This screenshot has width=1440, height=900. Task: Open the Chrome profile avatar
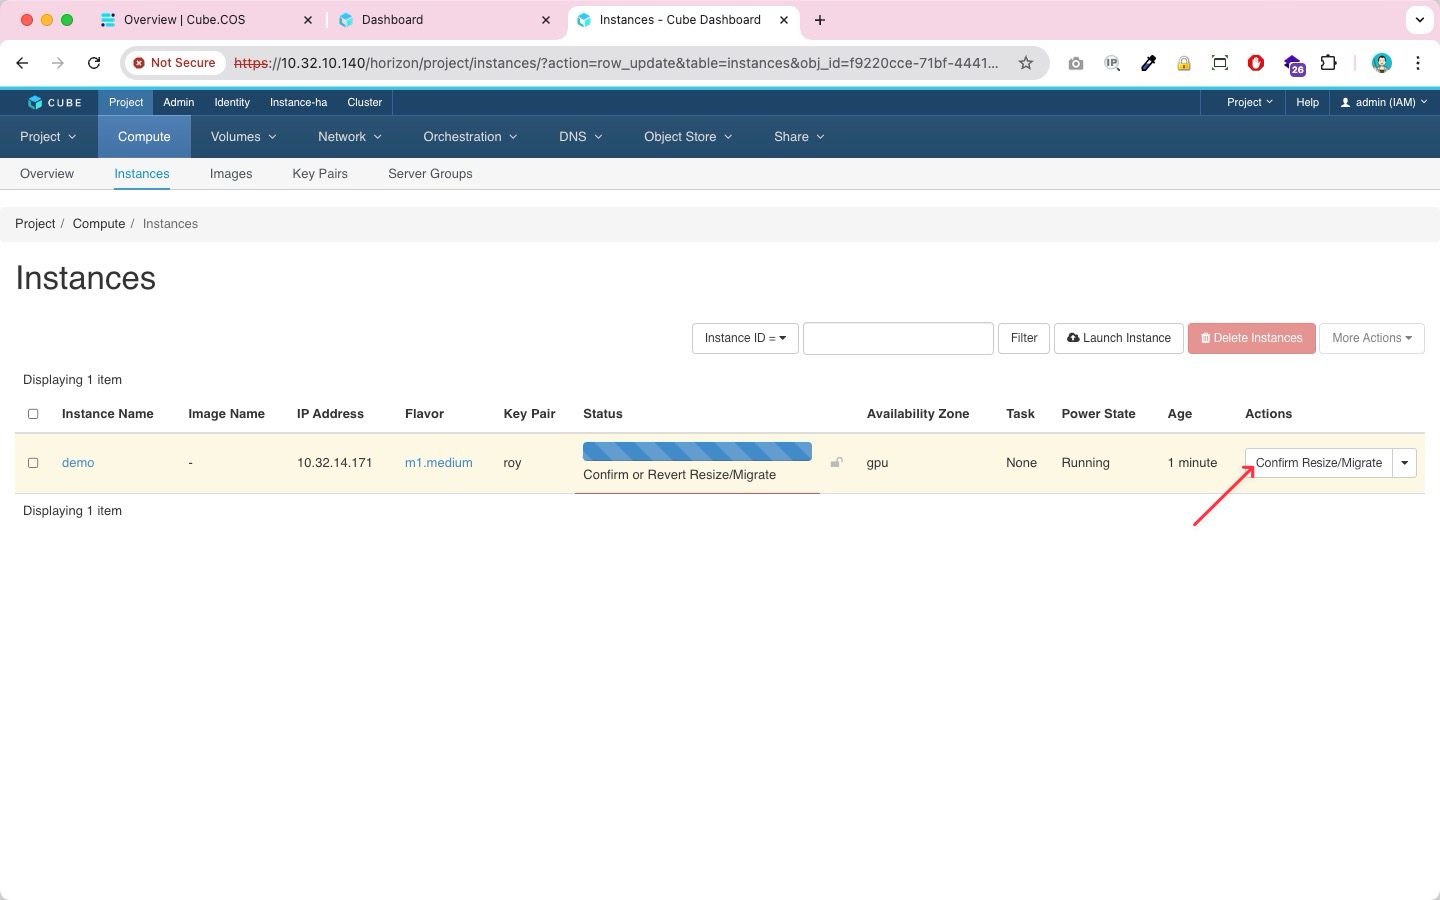[x=1382, y=63]
